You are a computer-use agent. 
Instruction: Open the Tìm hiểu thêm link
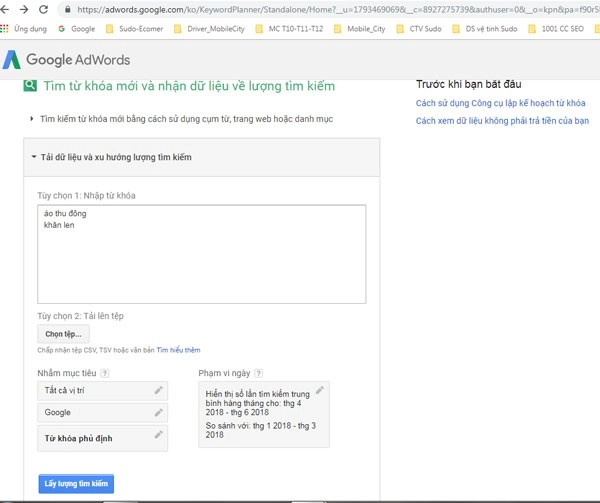pos(178,350)
